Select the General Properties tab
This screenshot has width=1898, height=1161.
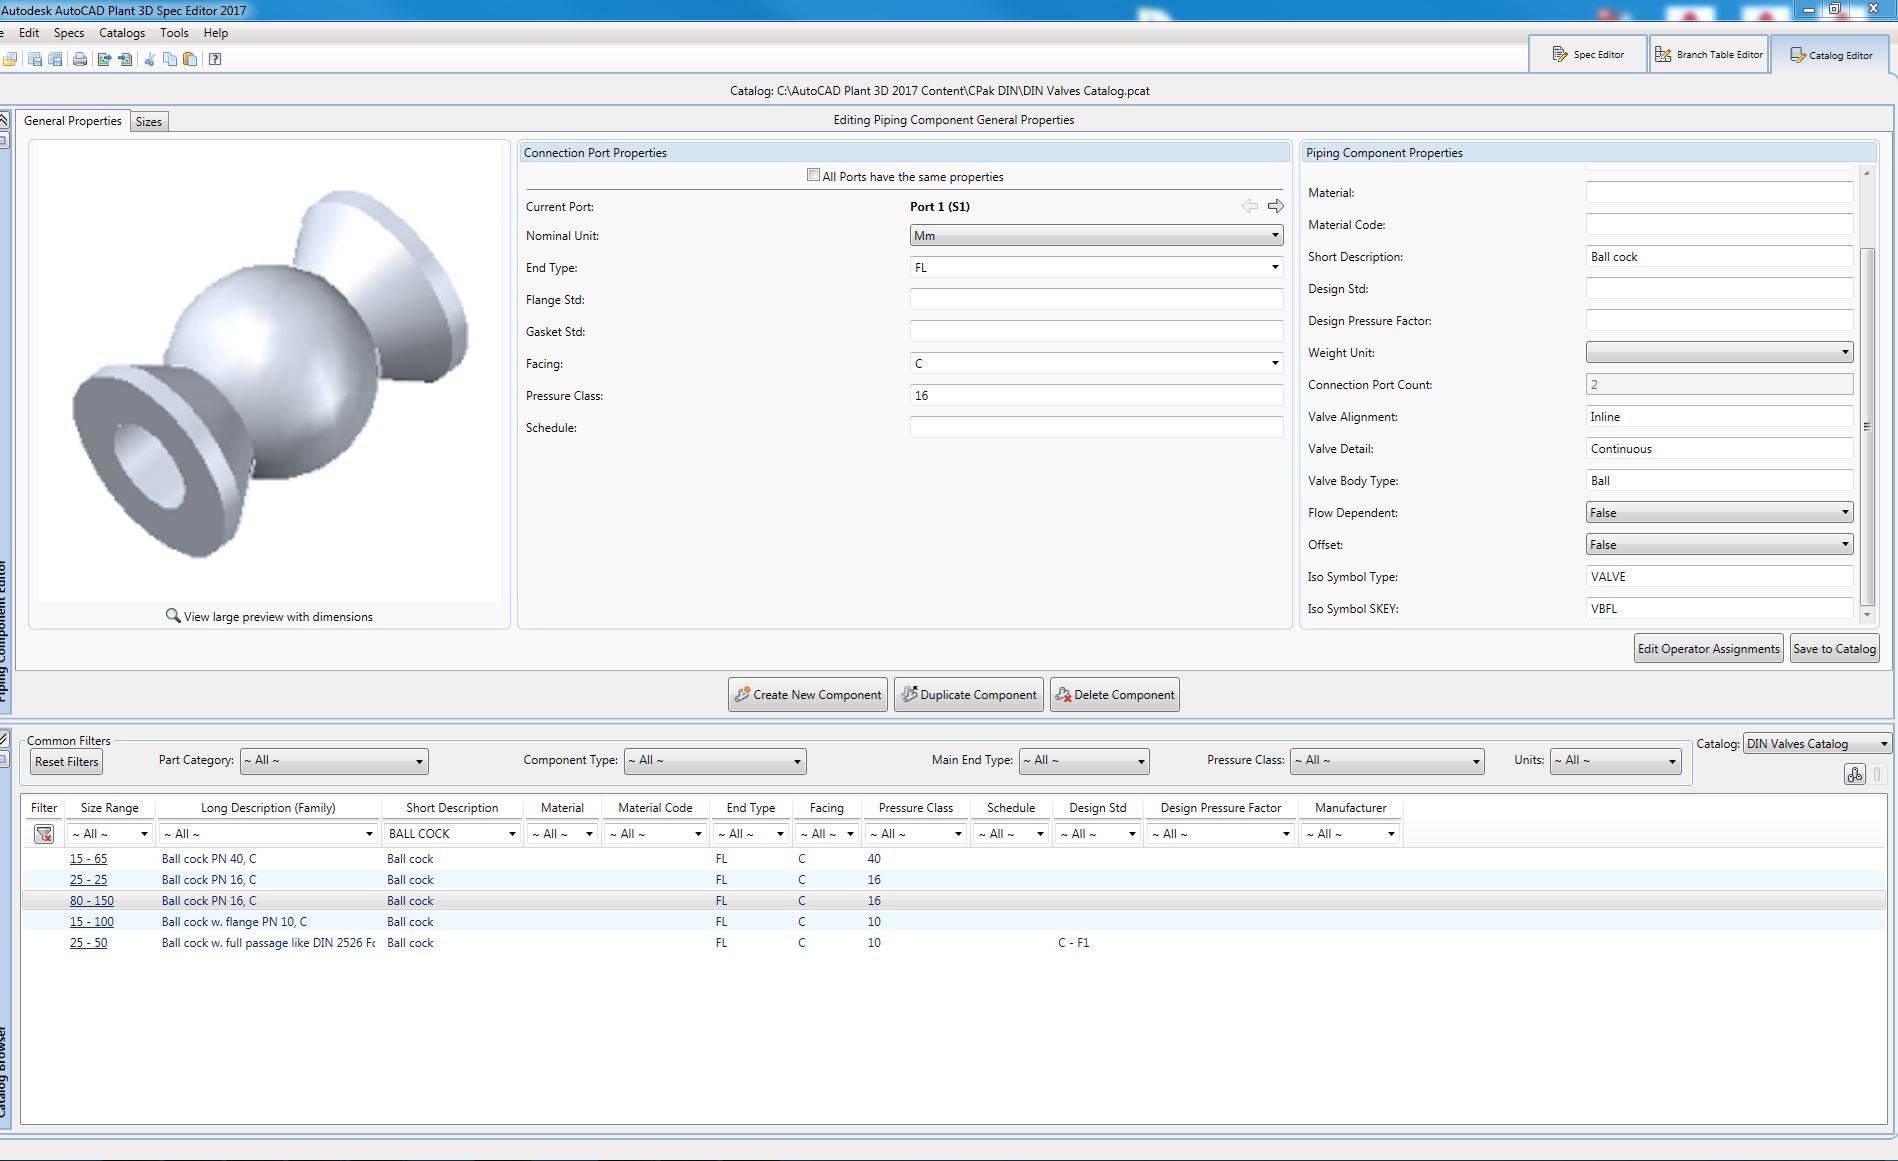[72, 121]
